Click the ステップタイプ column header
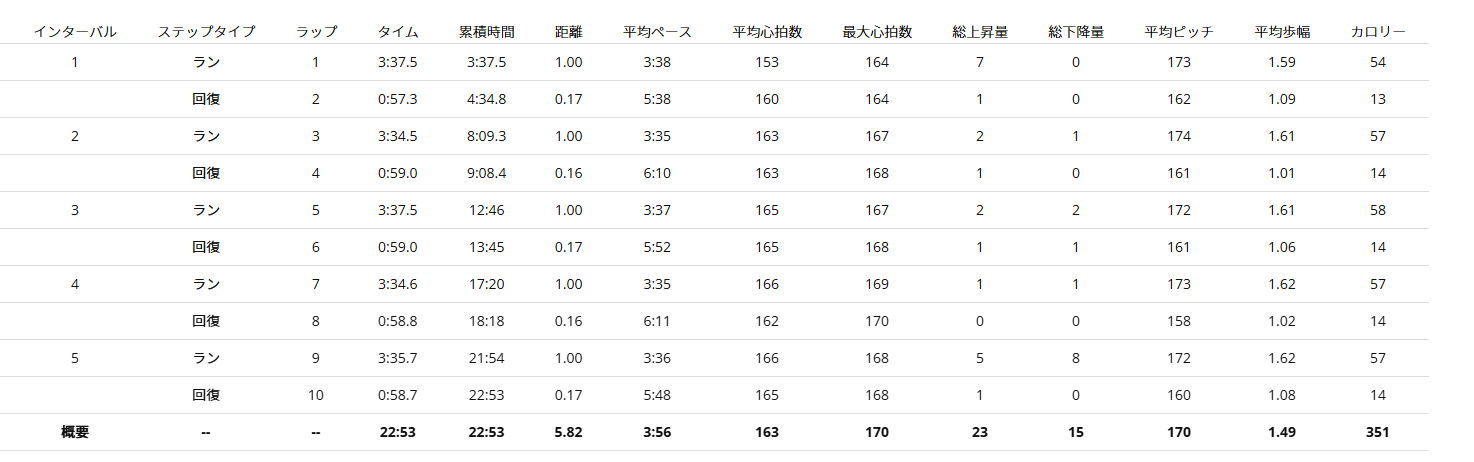The width and height of the screenshot is (1474, 462). (206, 32)
